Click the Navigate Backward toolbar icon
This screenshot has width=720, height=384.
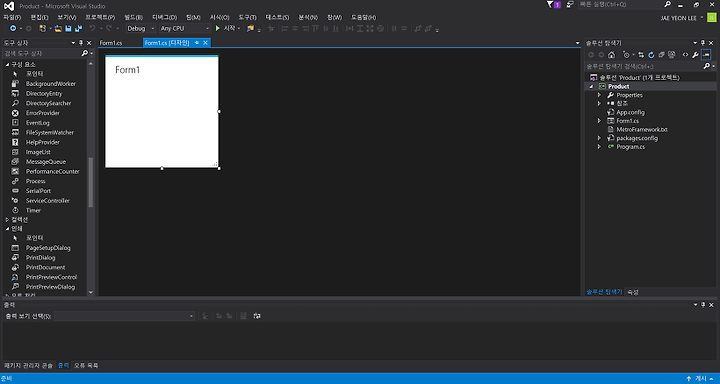13,28
